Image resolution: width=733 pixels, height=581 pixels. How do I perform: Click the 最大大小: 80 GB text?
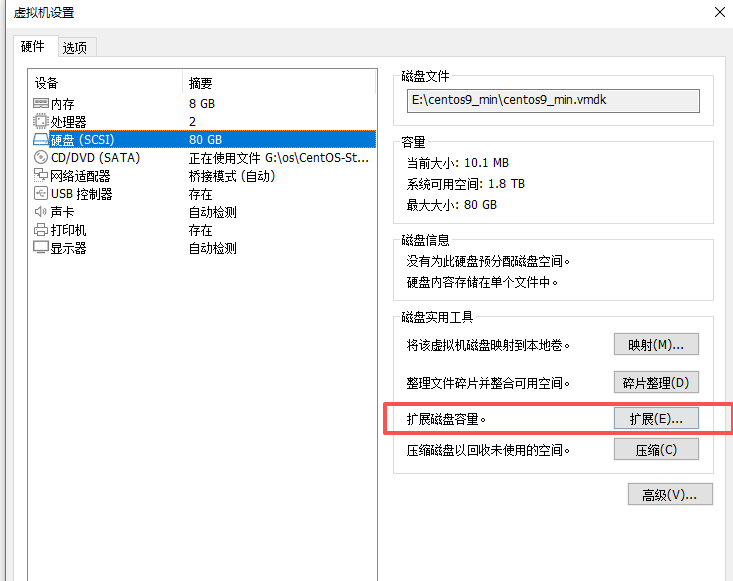(x=452, y=205)
